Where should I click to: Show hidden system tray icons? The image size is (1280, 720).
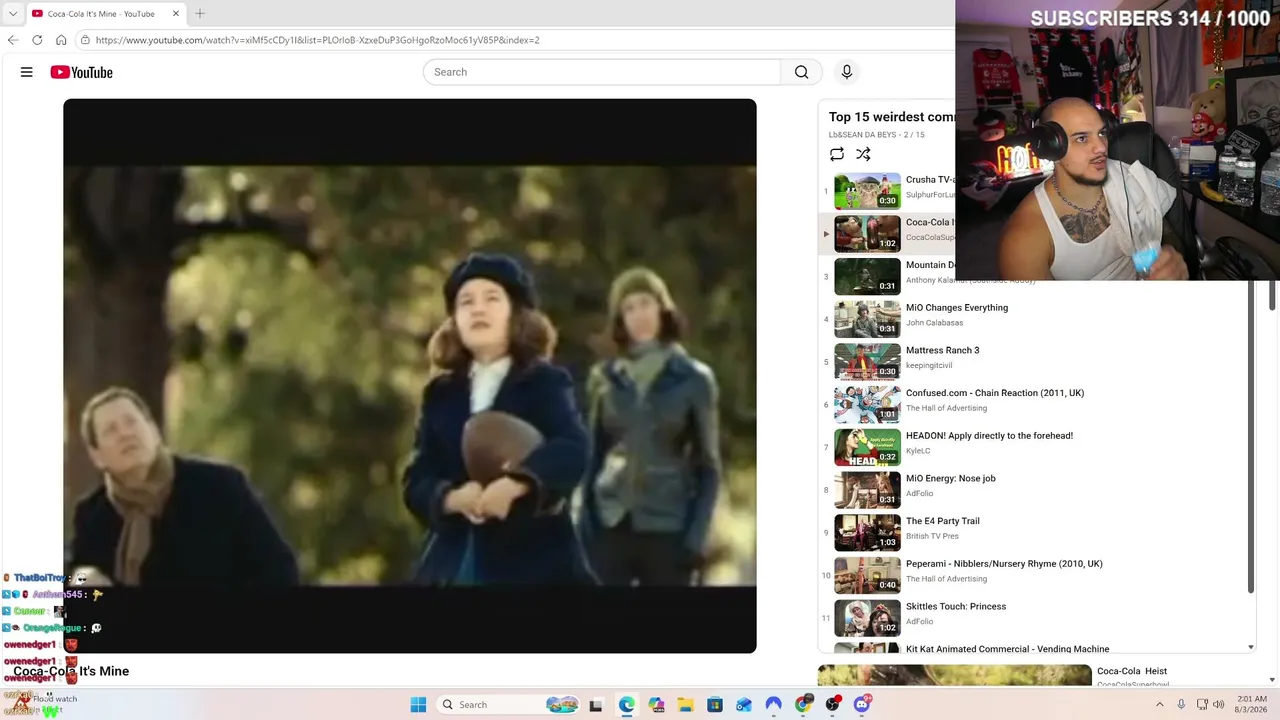[1160, 705]
